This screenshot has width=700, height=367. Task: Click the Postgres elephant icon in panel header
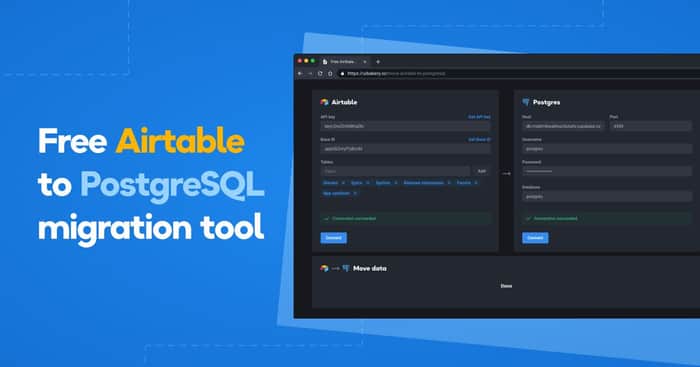[526, 102]
